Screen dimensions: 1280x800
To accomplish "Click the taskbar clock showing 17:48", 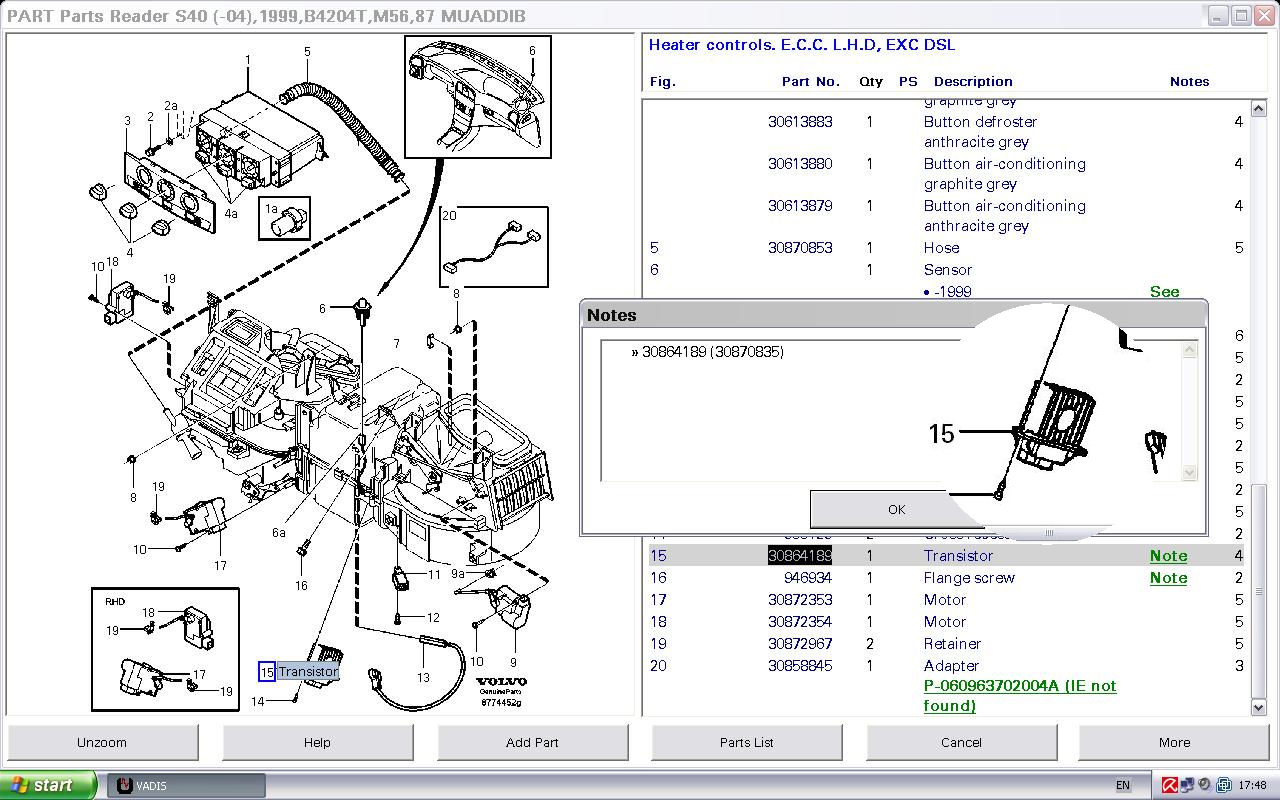I will pyautogui.click(x=1252, y=785).
